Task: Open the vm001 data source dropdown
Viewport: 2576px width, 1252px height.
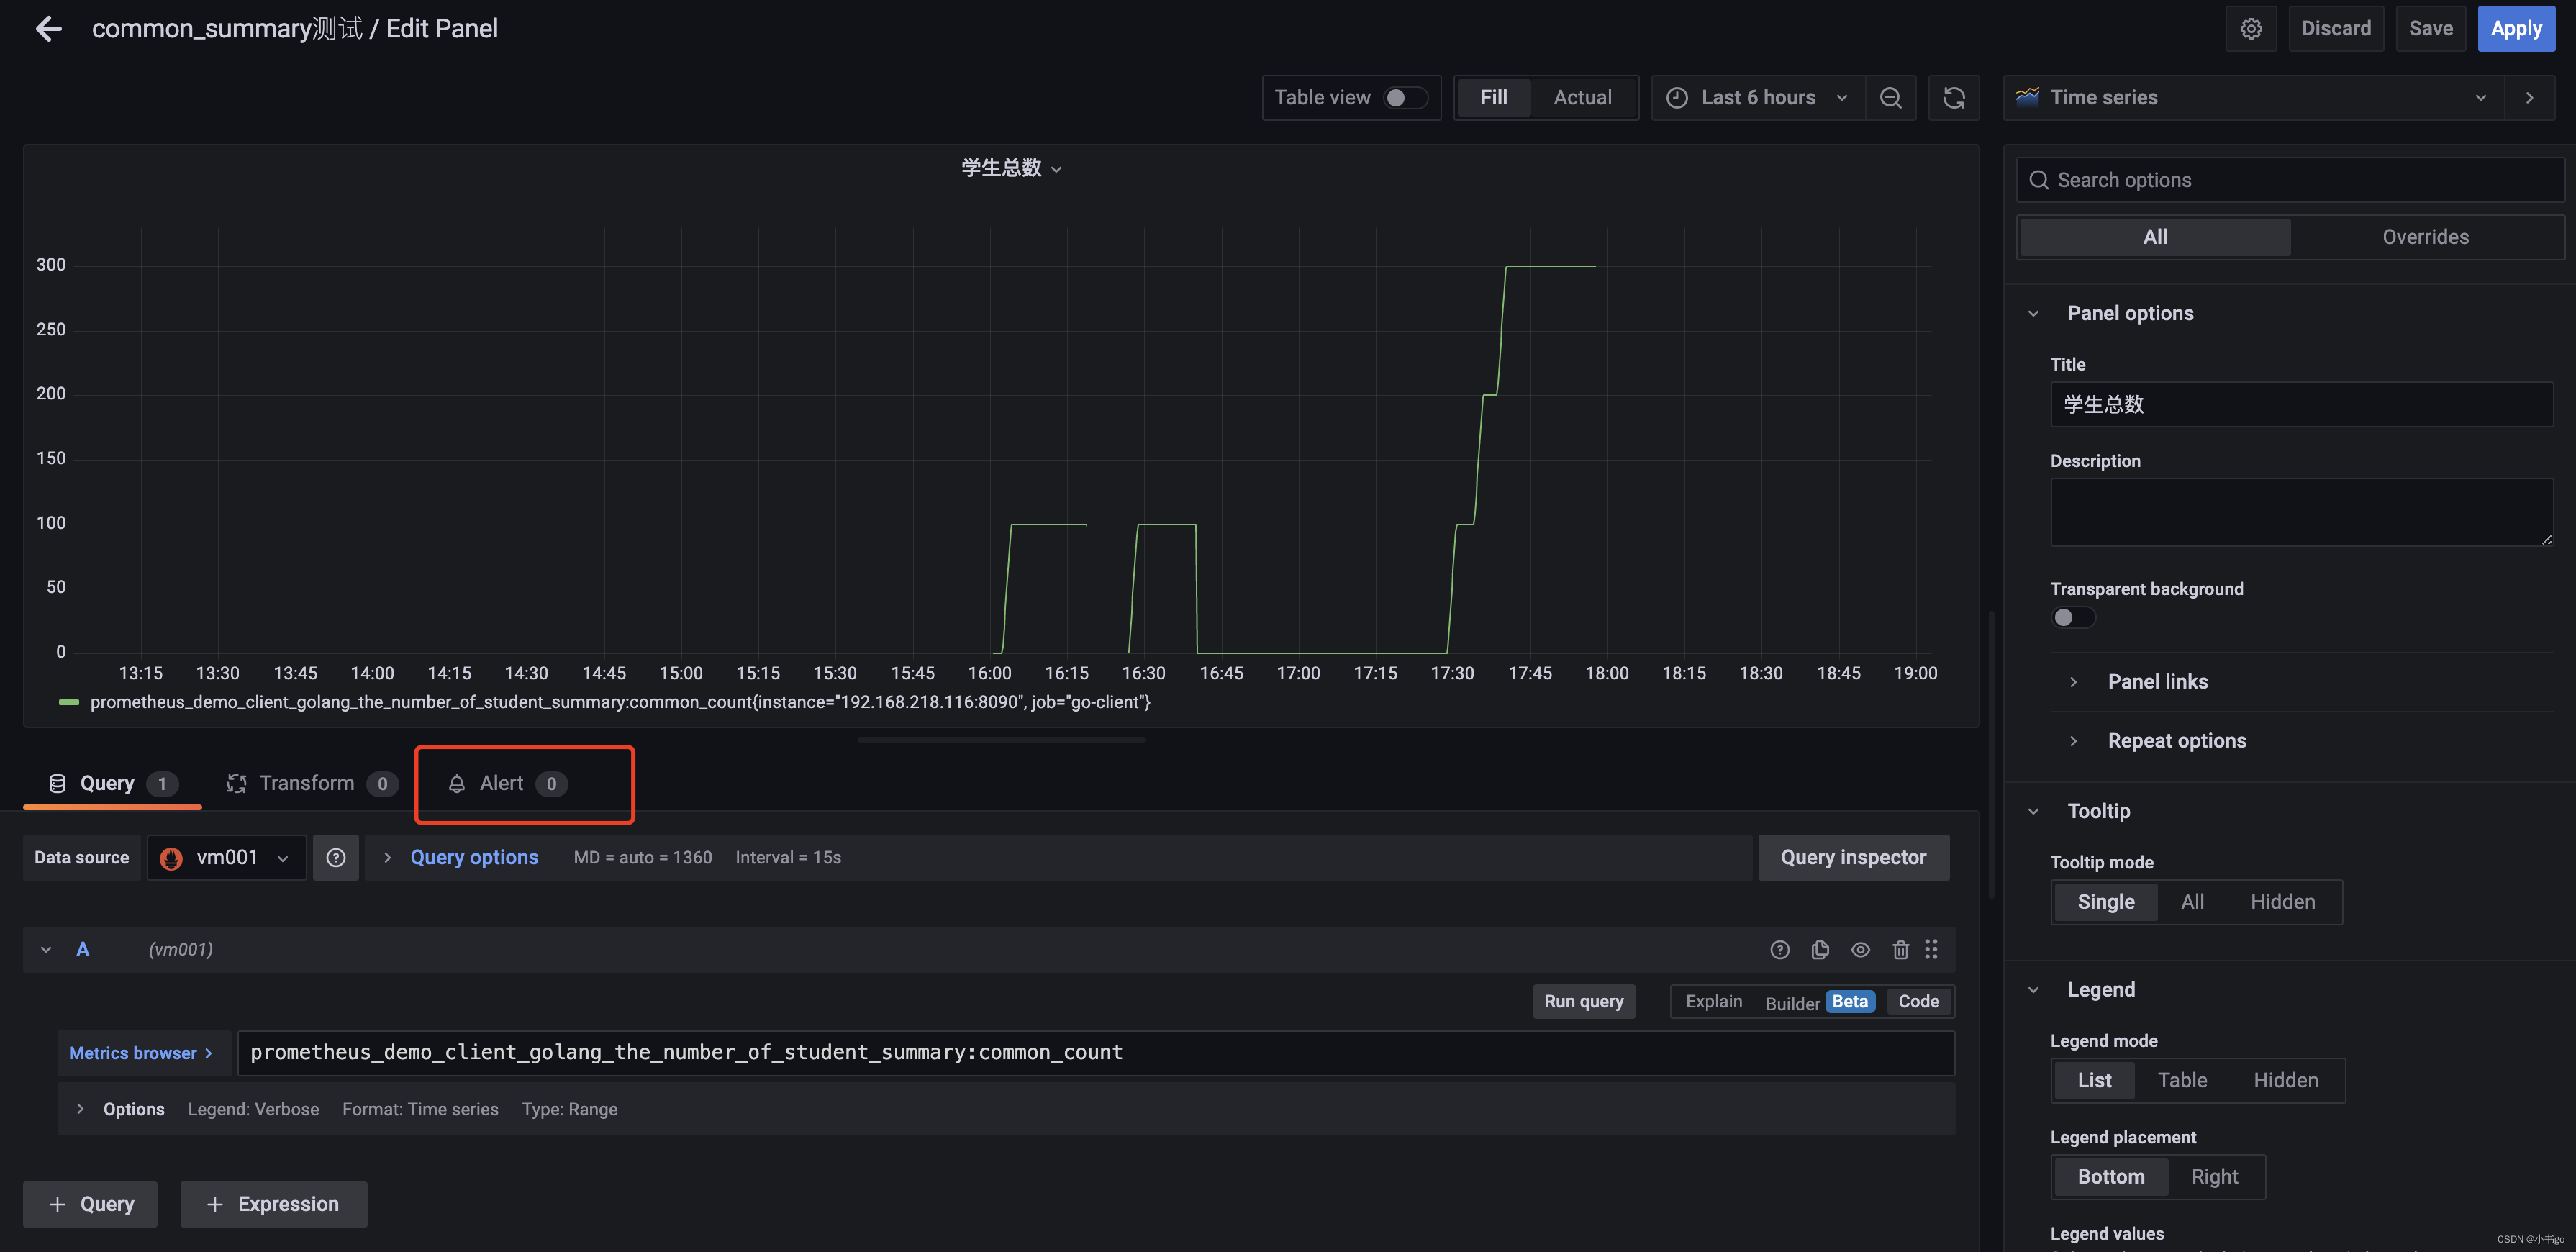Action: tap(227, 858)
